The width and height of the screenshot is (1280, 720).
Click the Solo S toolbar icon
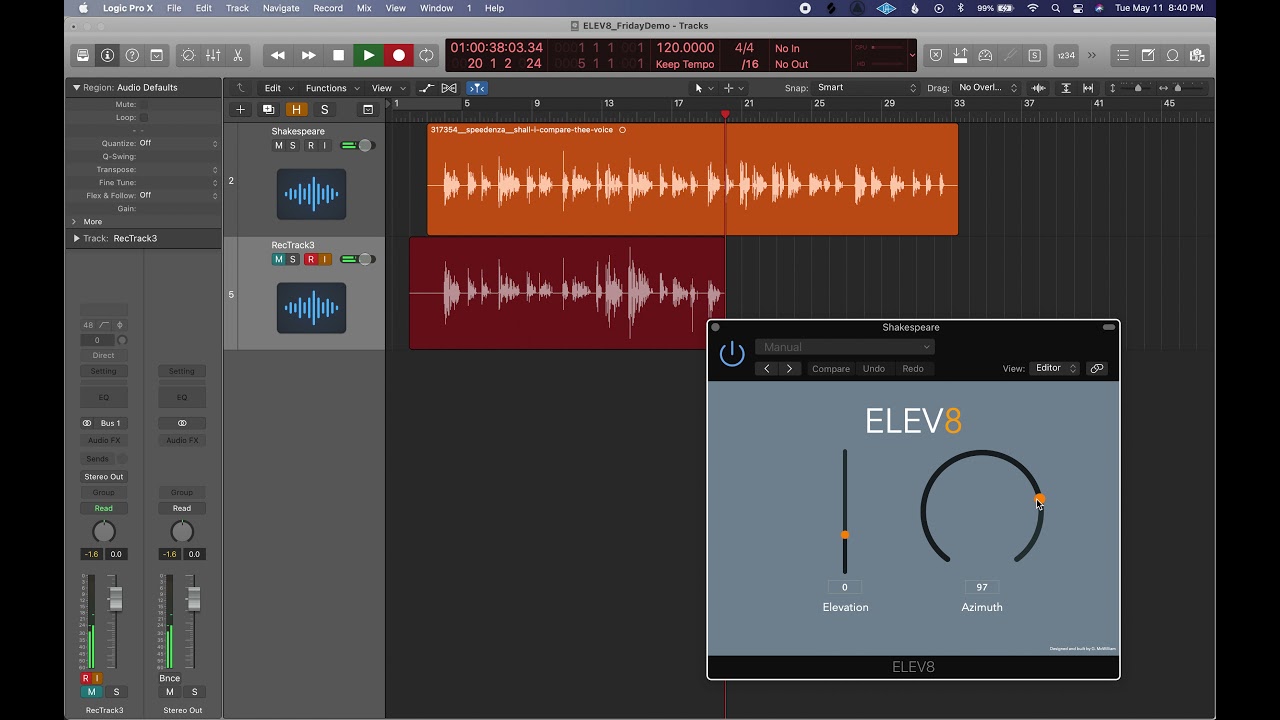1034,55
